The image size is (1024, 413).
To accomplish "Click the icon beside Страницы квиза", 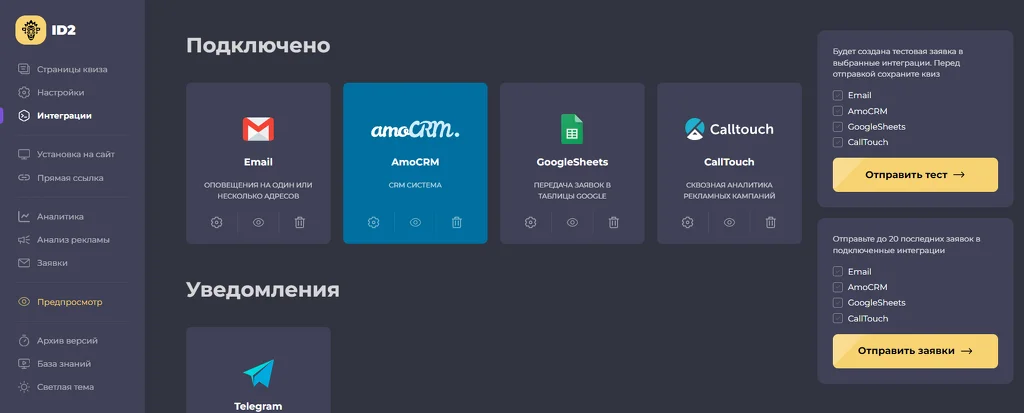I will (24, 69).
